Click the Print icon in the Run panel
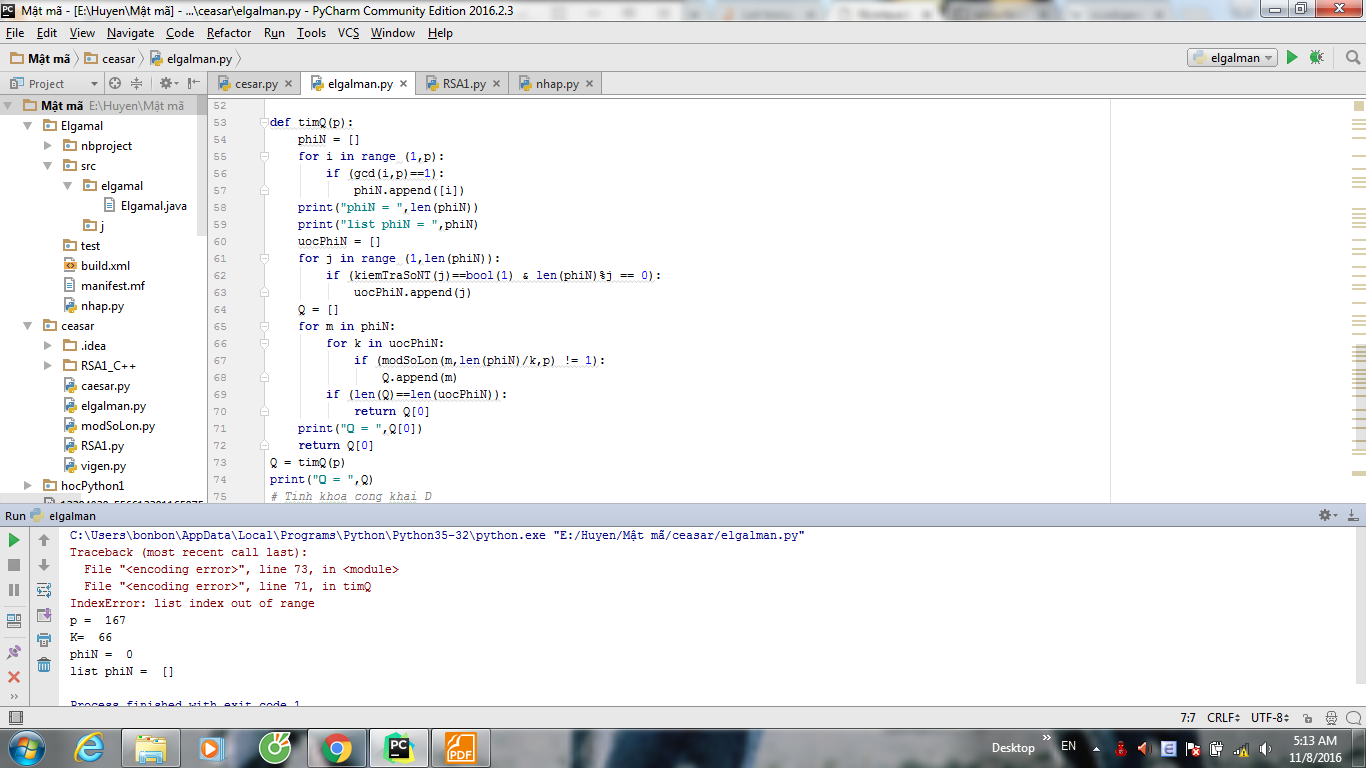Image resolution: width=1366 pixels, height=768 pixels. 44,640
